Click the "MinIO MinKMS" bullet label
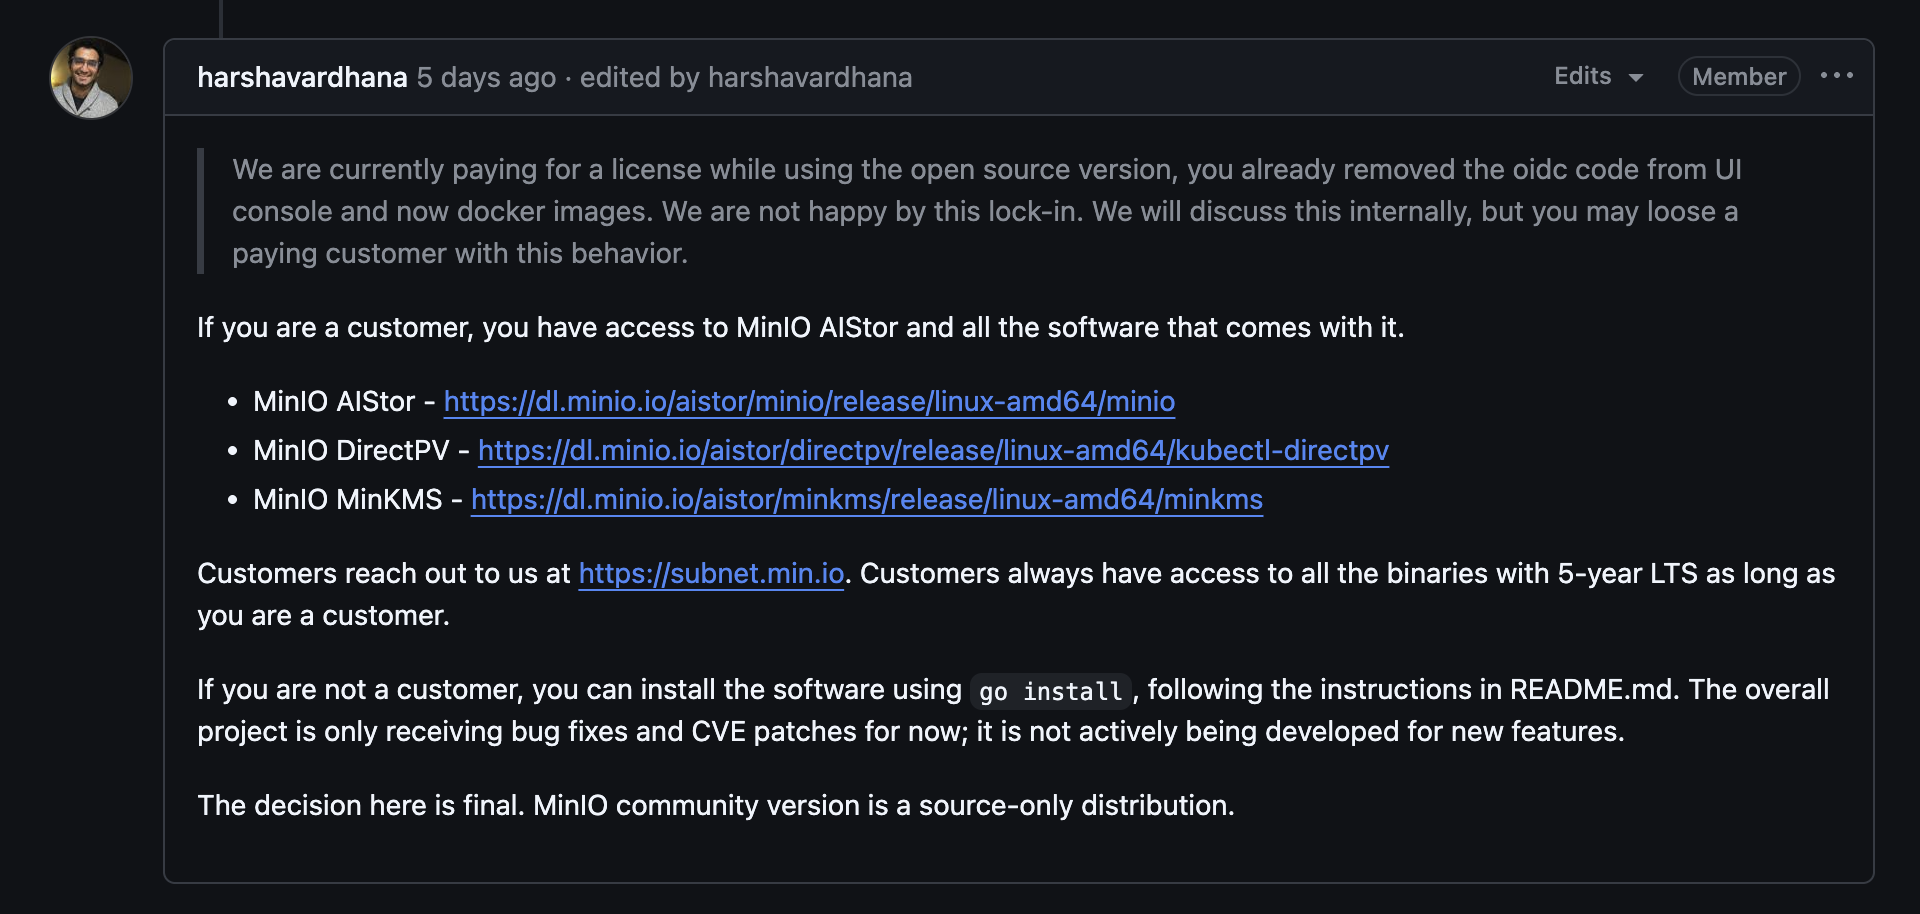Viewport: 1920px width, 914px height. coord(347,499)
